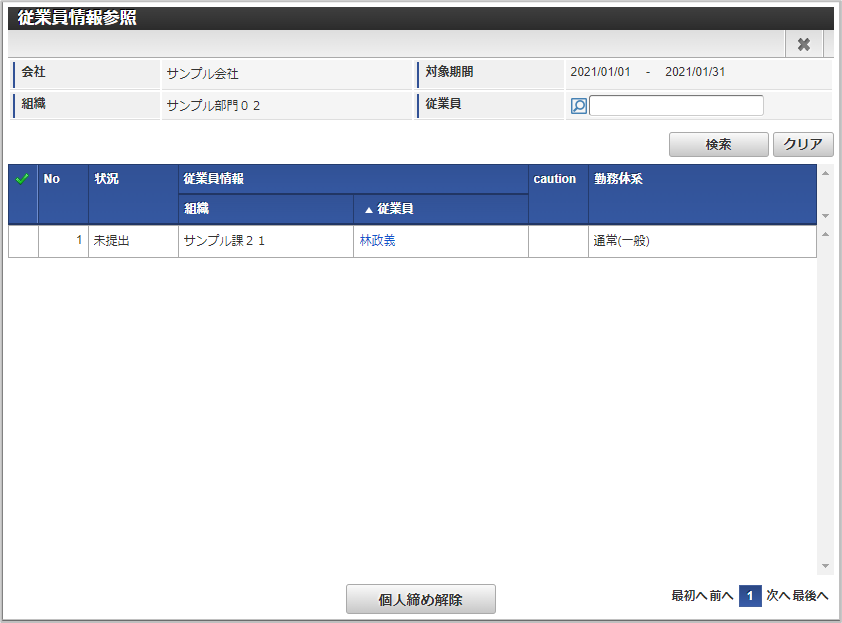842x623 pixels.
Task: Go to 前へ previous page
Action: point(721,596)
